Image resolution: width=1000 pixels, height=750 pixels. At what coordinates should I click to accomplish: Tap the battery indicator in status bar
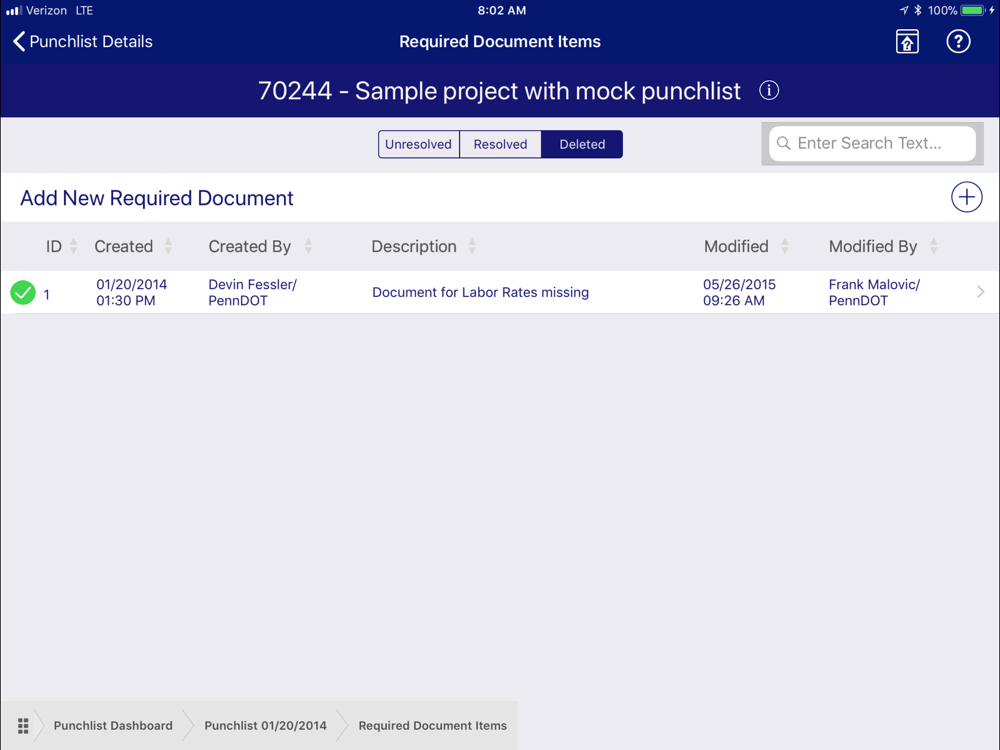(973, 10)
